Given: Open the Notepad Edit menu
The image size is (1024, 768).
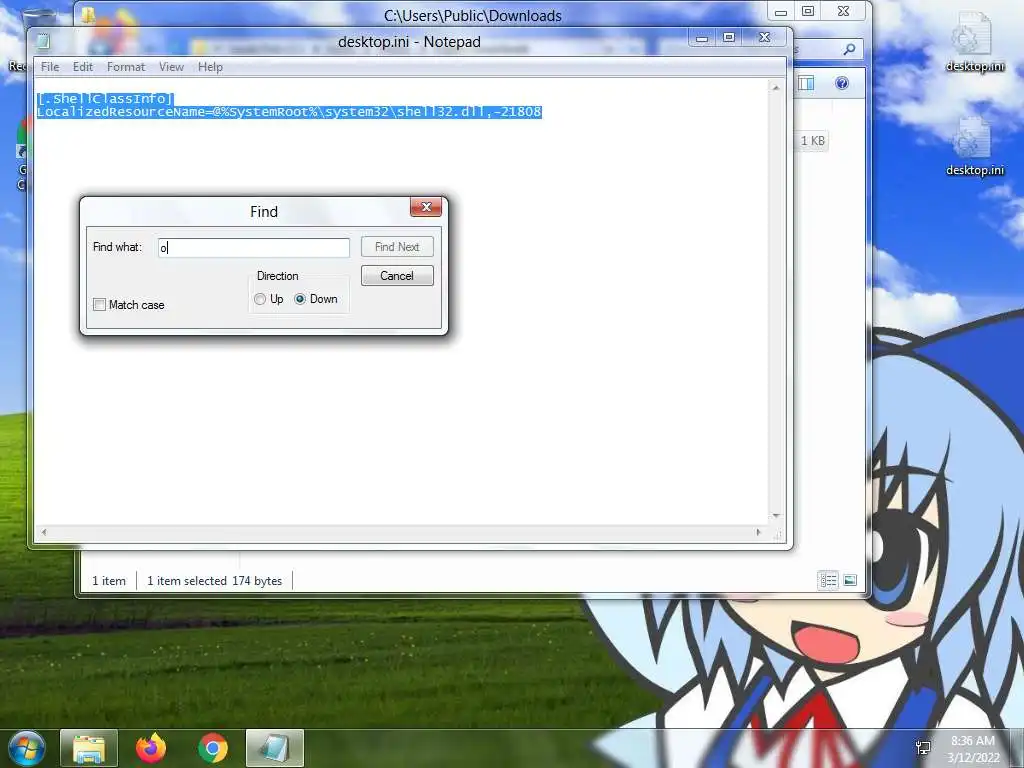Looking at the screenshot, I should [82, 67].
